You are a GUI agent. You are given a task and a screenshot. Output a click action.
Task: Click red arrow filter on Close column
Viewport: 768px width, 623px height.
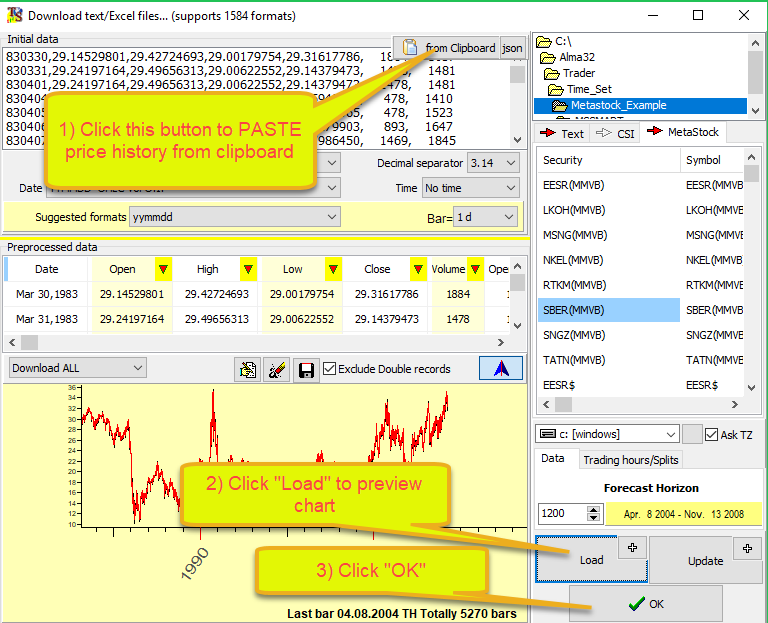(417, 269)
